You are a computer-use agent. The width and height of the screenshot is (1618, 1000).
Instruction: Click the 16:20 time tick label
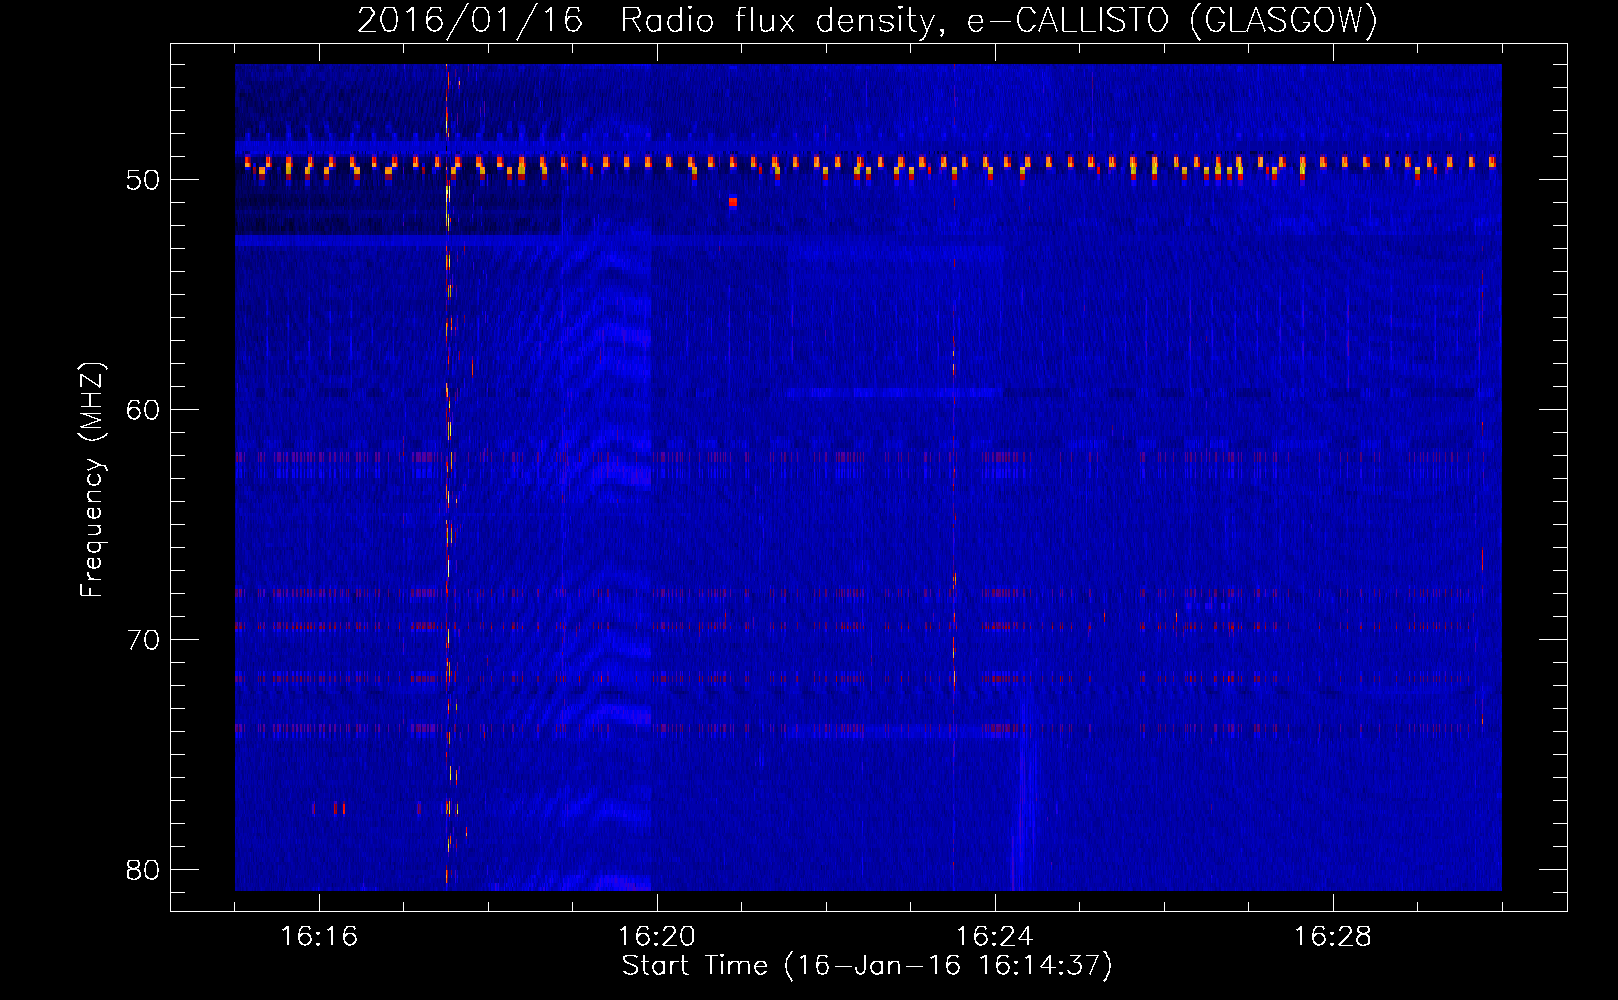coord(657,937)
